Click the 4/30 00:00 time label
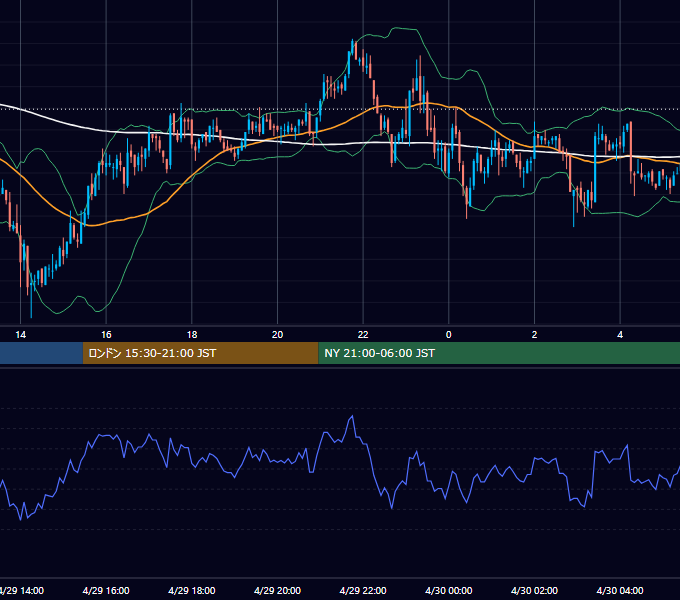Screen dimensions: 680x600 point(448,590)
